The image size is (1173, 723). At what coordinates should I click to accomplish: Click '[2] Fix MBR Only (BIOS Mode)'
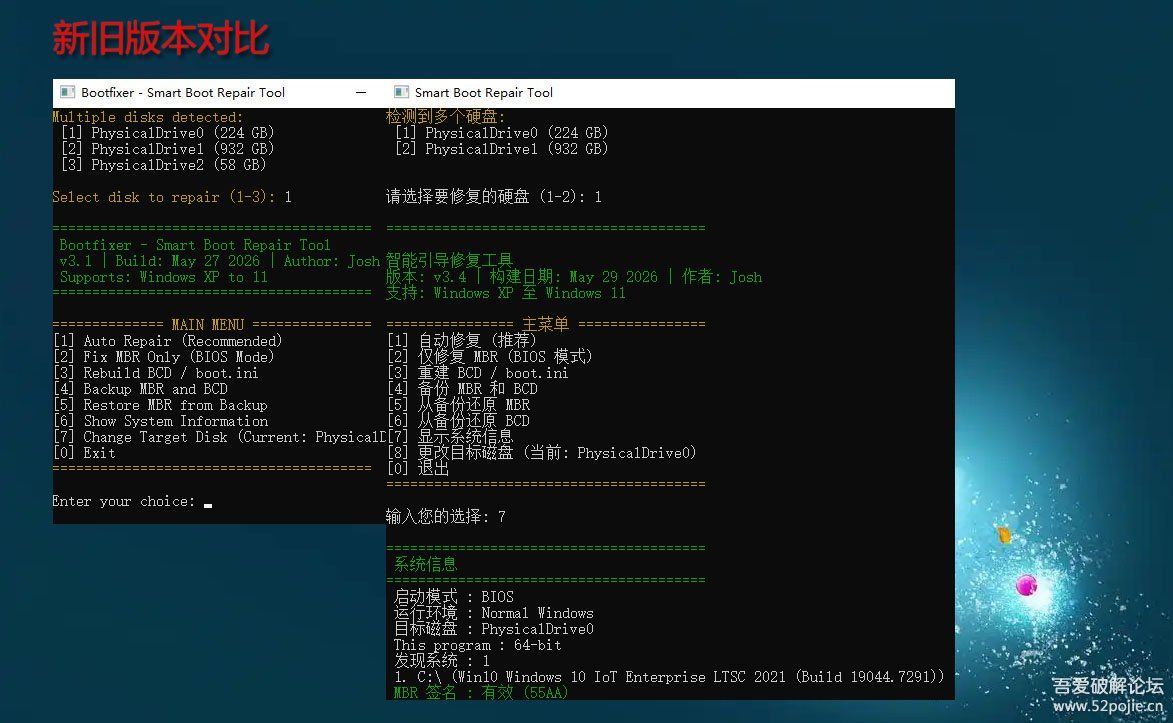coord(163,357)
